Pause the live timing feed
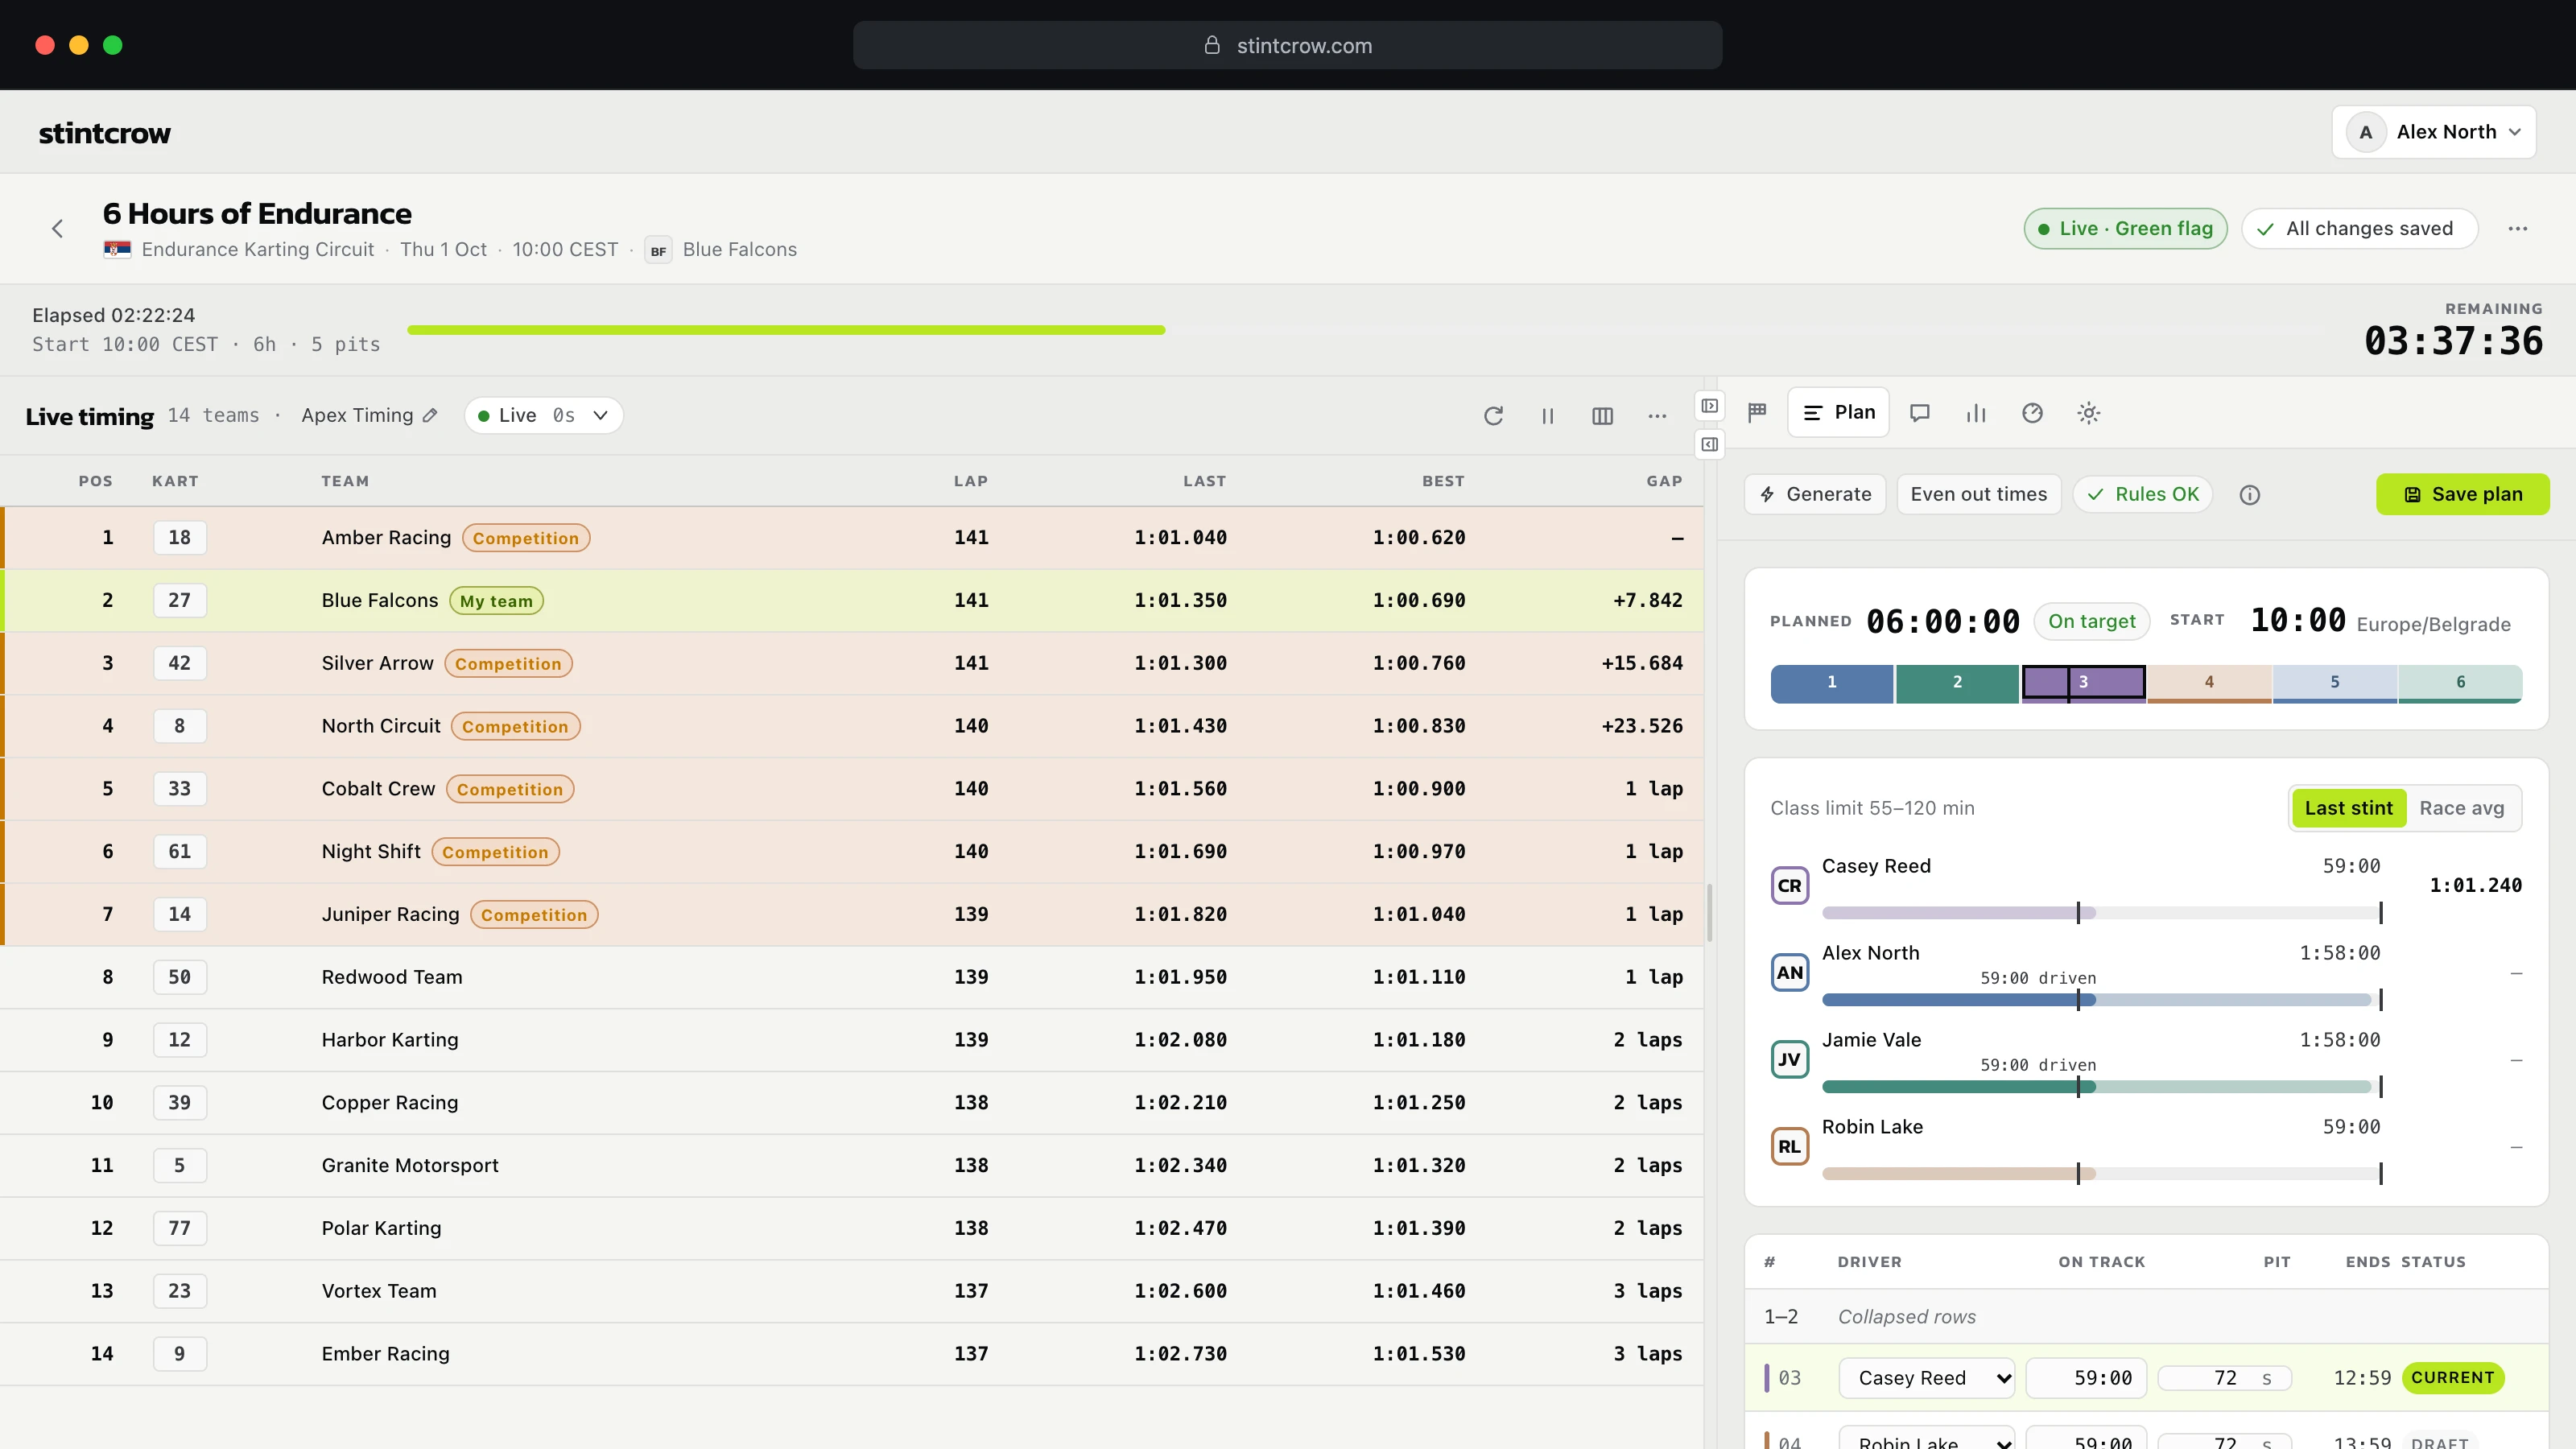Screen dimensions: 2576x1449 pyautogui.click(x=1547, y=416)
